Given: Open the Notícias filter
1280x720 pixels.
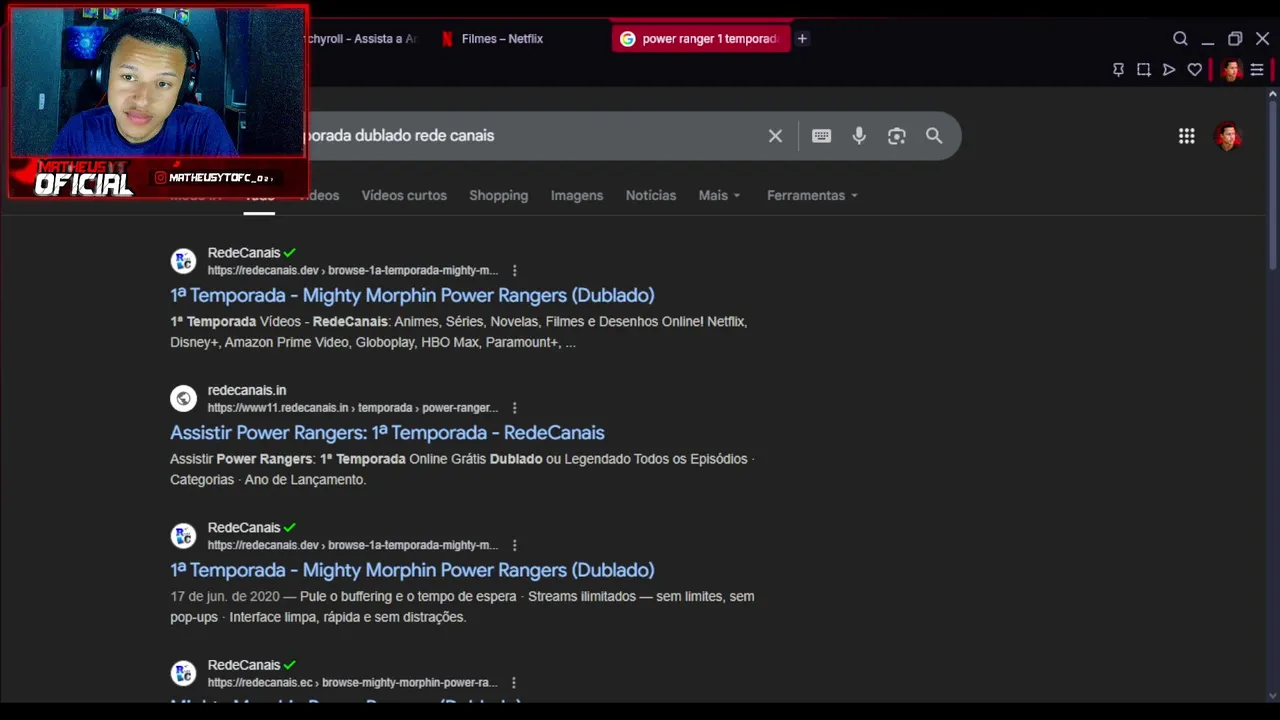Looking at the screenshot, I should click(x=651, y=195).
